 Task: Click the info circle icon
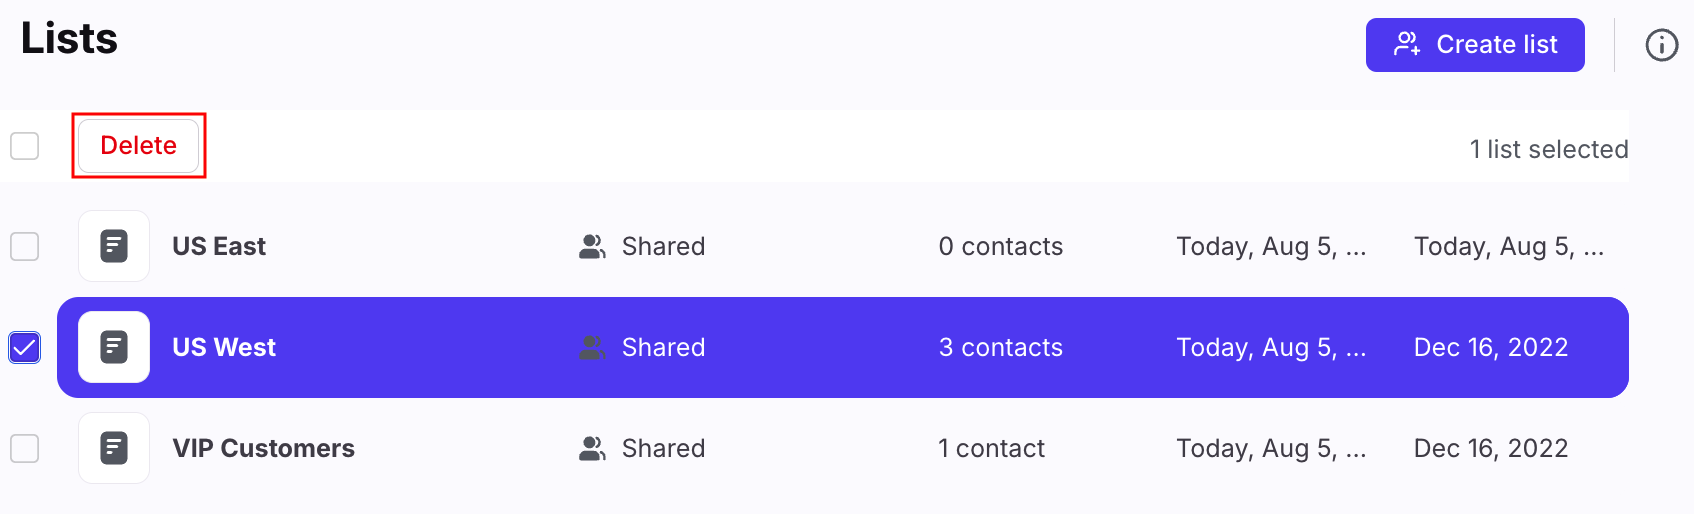1661,45
